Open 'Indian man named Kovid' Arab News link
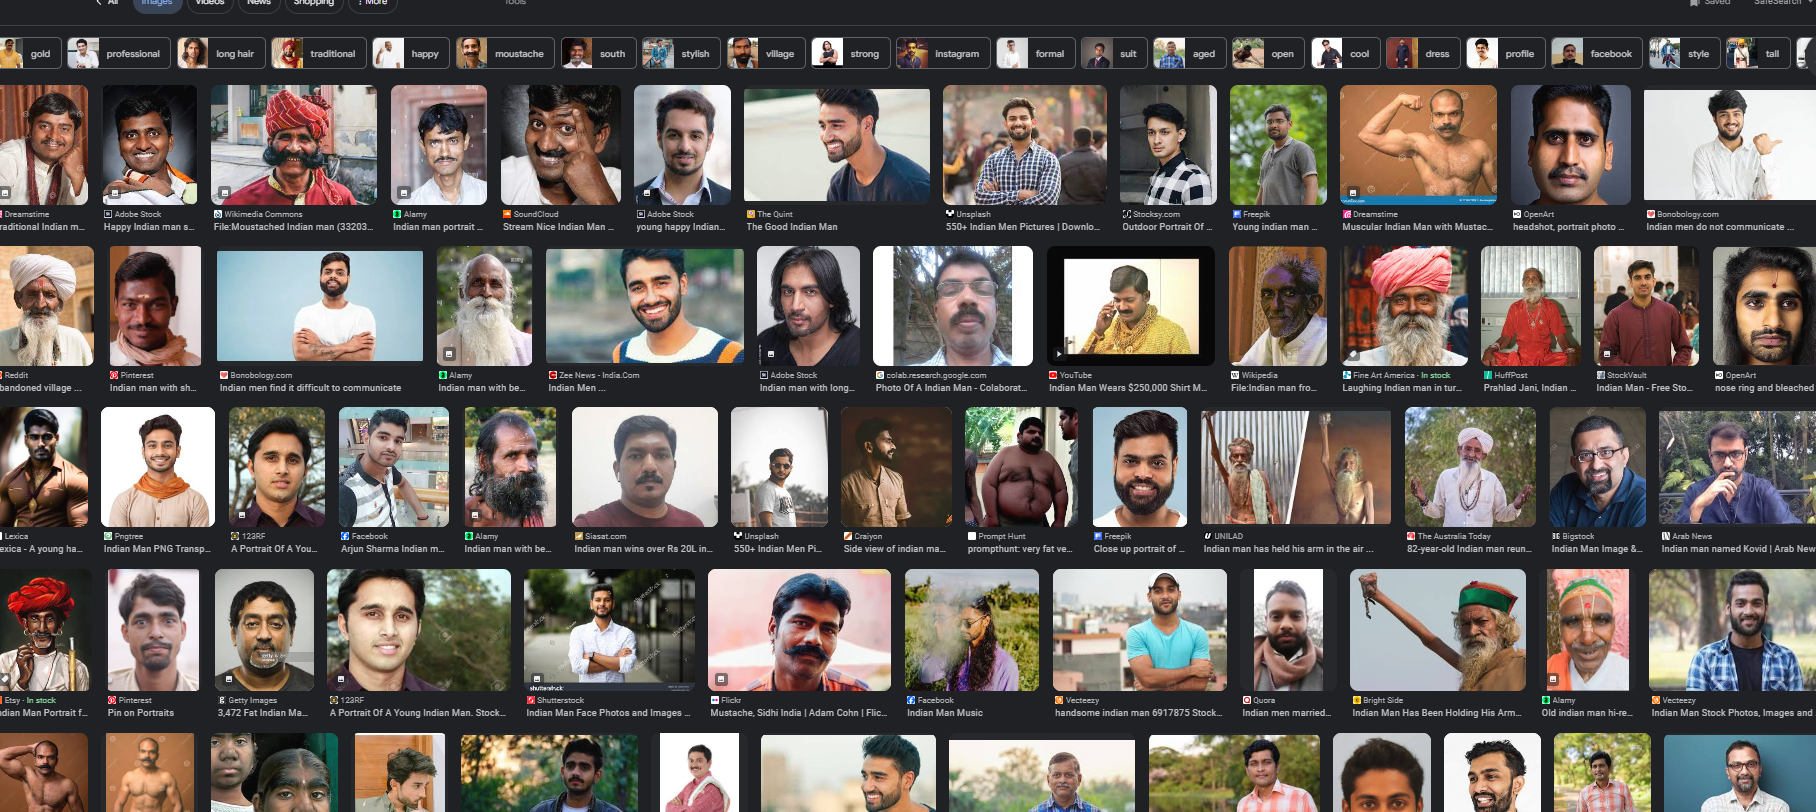This screenshot has width=1816, height=812. pyautogui.click(x=1738, y=549)
